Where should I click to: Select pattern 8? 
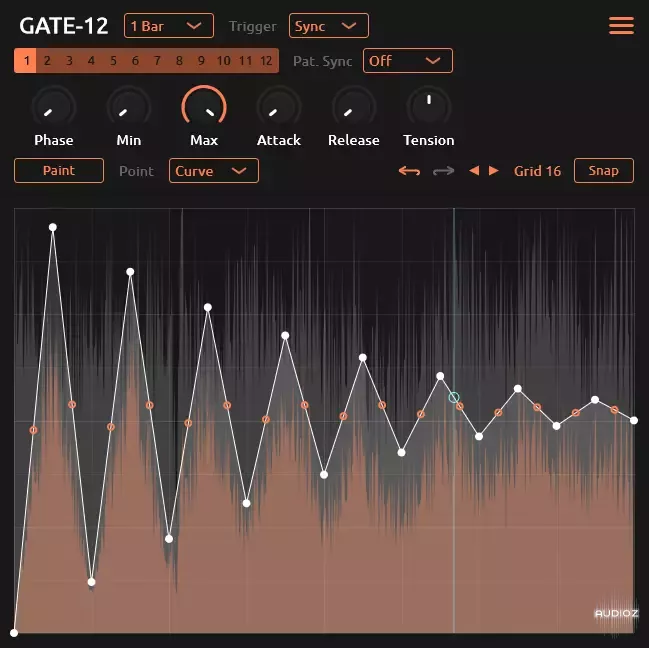[179, 61]
